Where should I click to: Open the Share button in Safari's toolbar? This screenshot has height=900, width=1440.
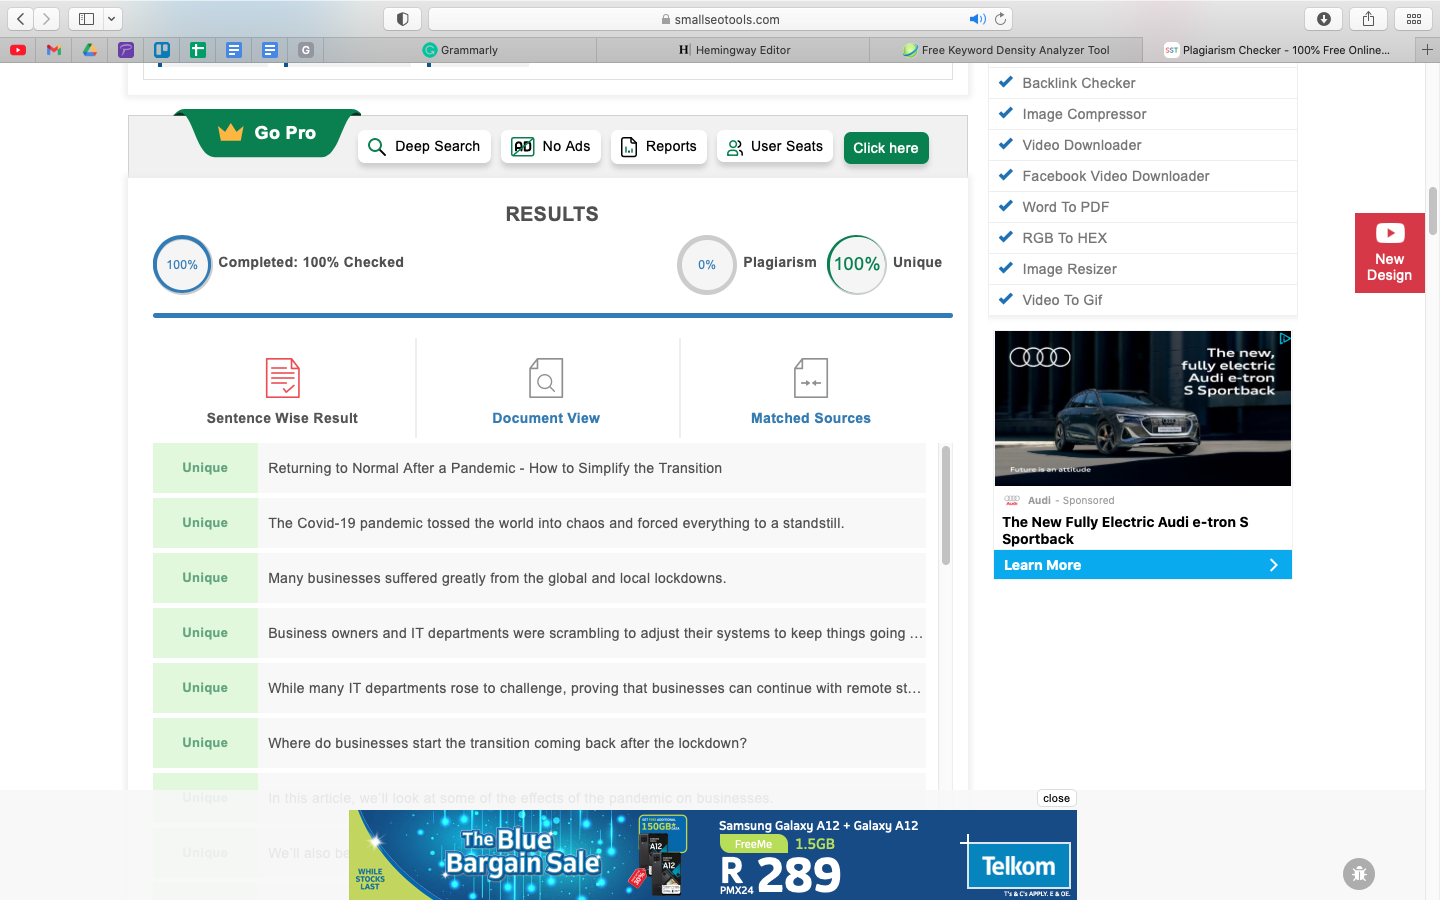point(1368,18)
